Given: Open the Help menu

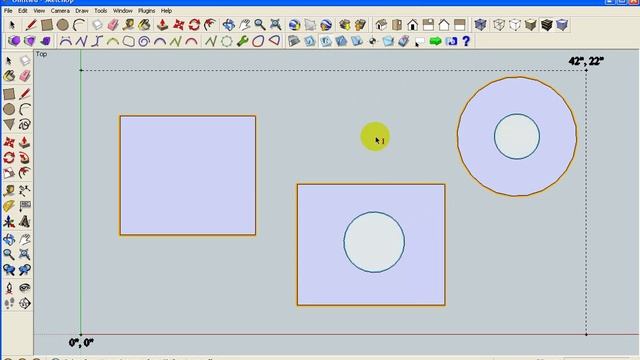Looking at the screenshot, I should 166,11.
